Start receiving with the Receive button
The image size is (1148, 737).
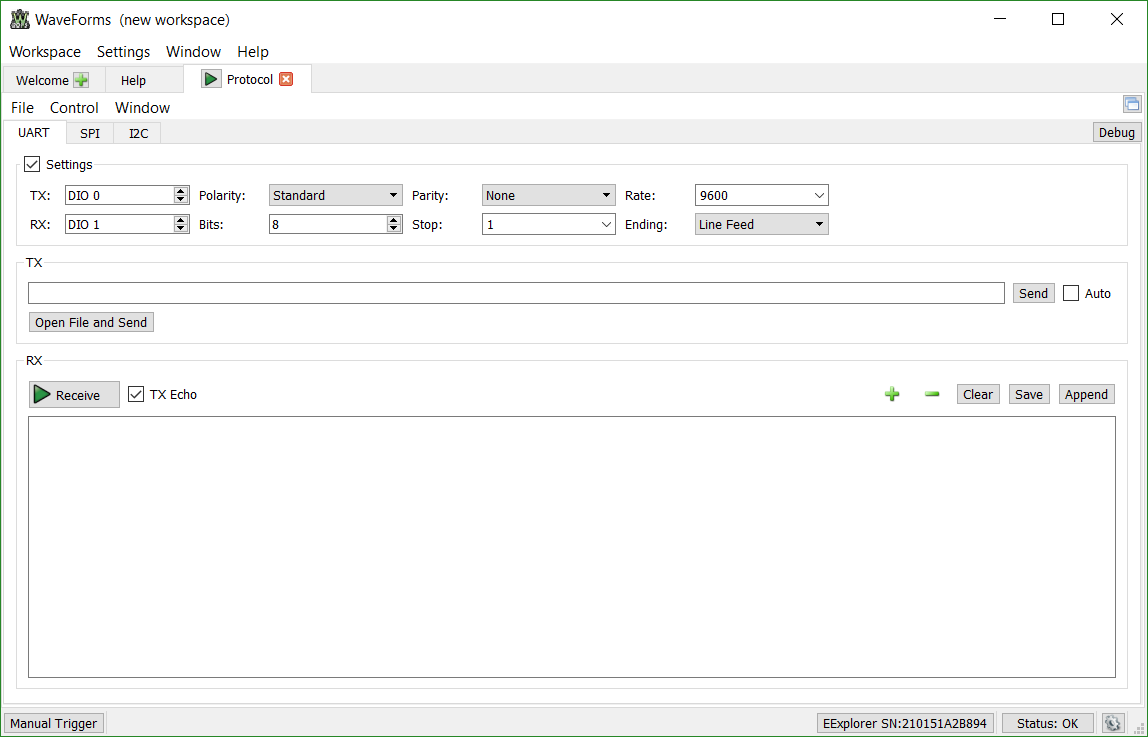75,394
